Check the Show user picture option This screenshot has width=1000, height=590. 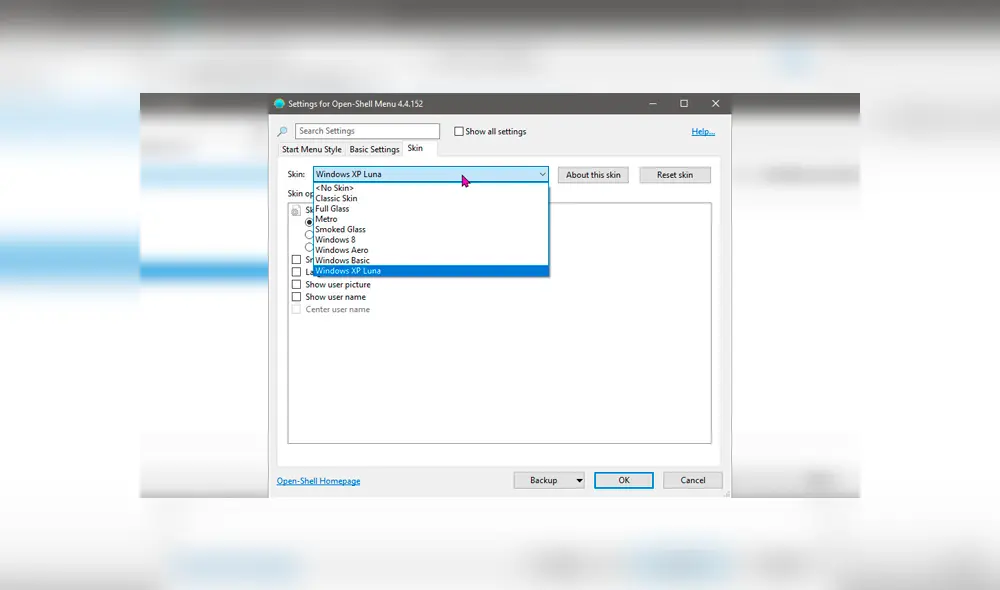[296, 284]
